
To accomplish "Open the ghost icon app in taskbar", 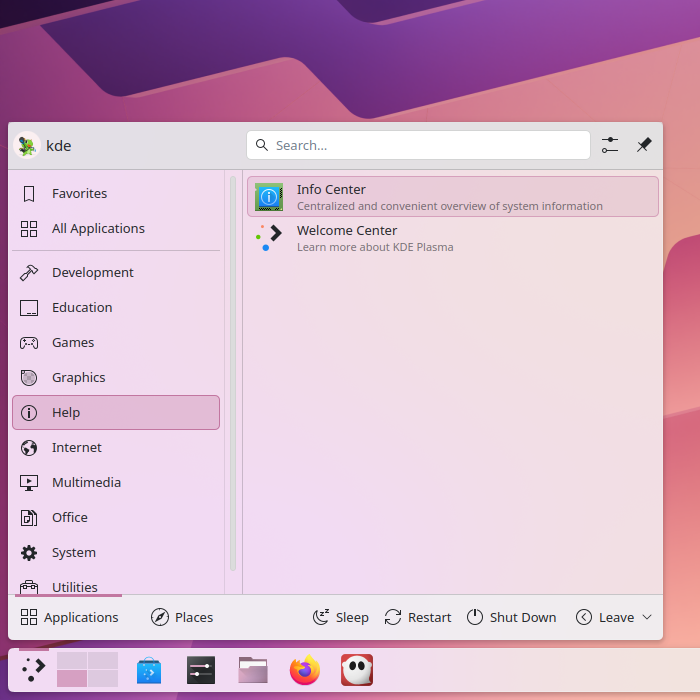I will tap(357, 670).
